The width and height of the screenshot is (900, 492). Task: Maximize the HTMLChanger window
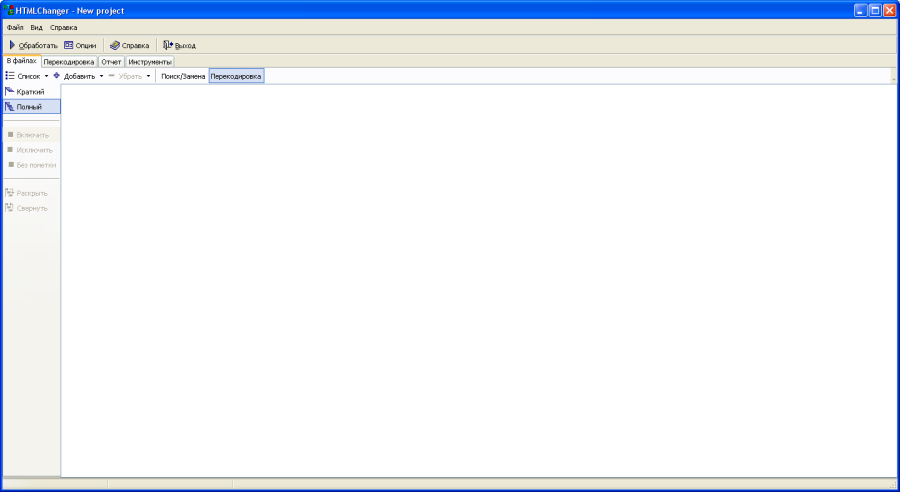point(875,10)
